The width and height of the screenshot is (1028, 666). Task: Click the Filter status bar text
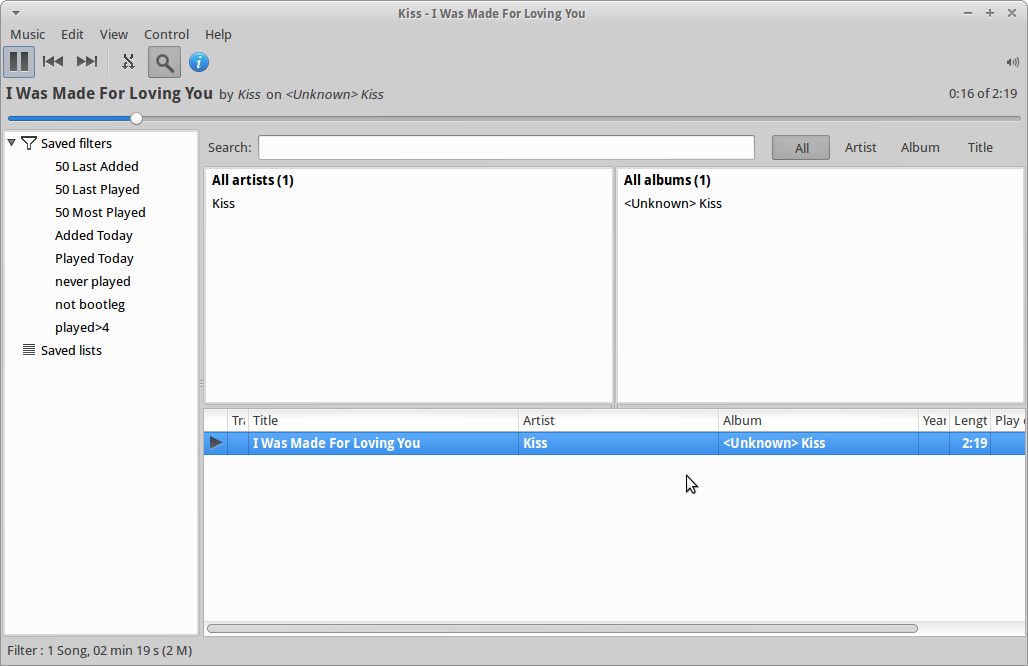(100, 651)
